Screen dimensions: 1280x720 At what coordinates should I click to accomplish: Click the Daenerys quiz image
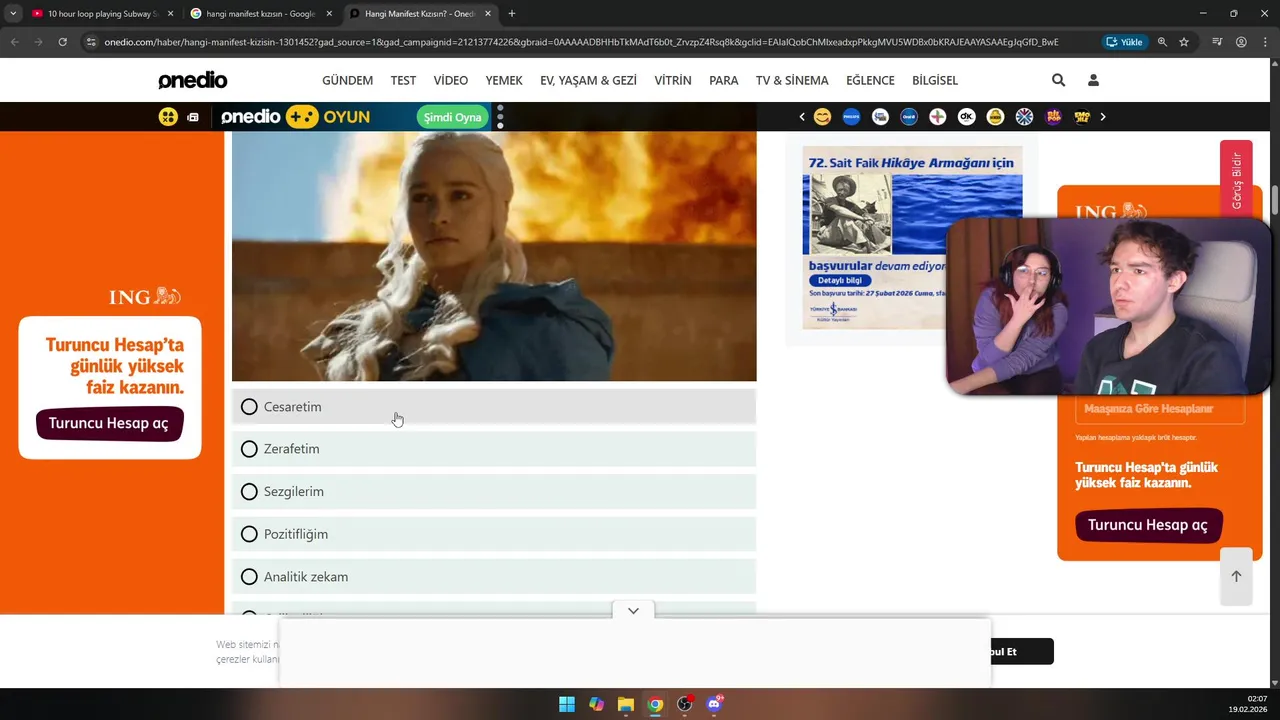494,256
